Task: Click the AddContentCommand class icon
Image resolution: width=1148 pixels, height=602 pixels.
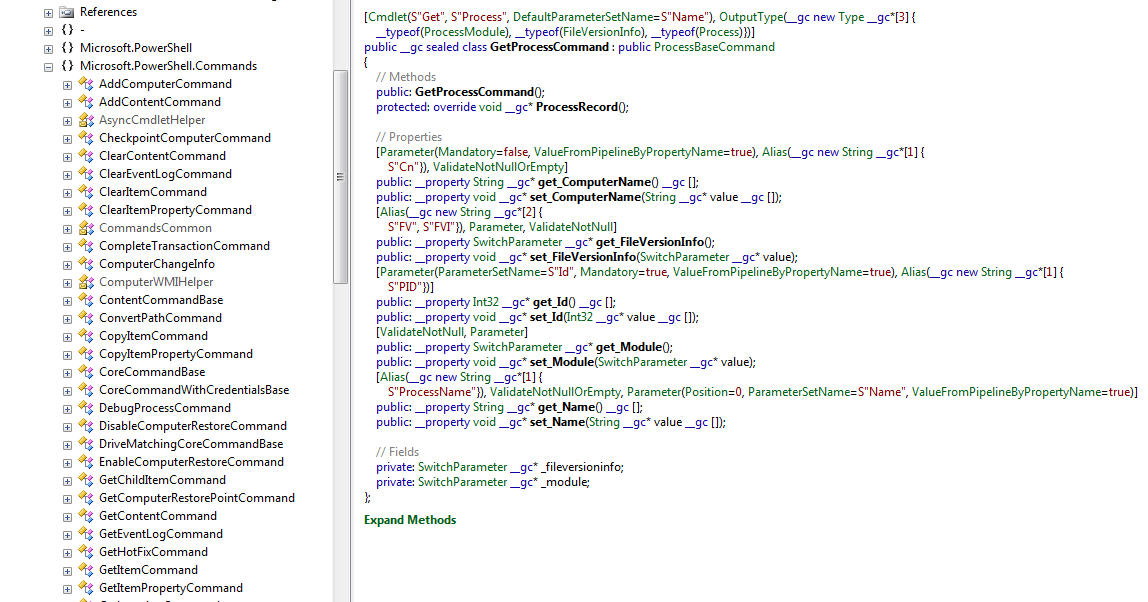Action: click(86, 102)
